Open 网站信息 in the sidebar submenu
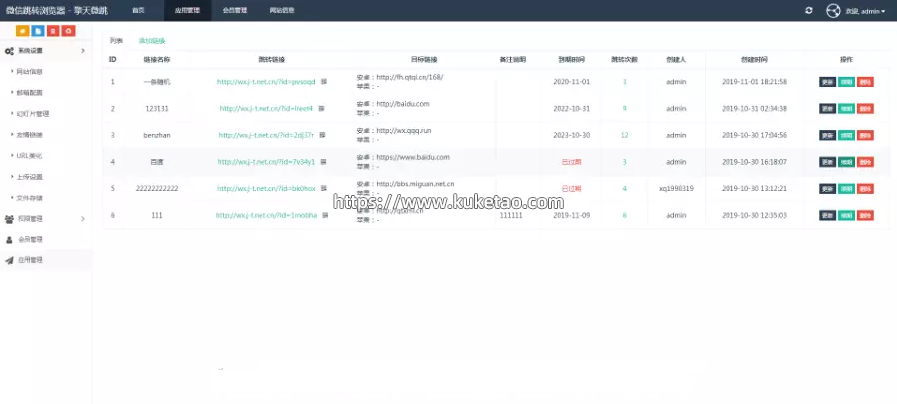The height and width of the screenshot is (404, 897). point(30,72)
